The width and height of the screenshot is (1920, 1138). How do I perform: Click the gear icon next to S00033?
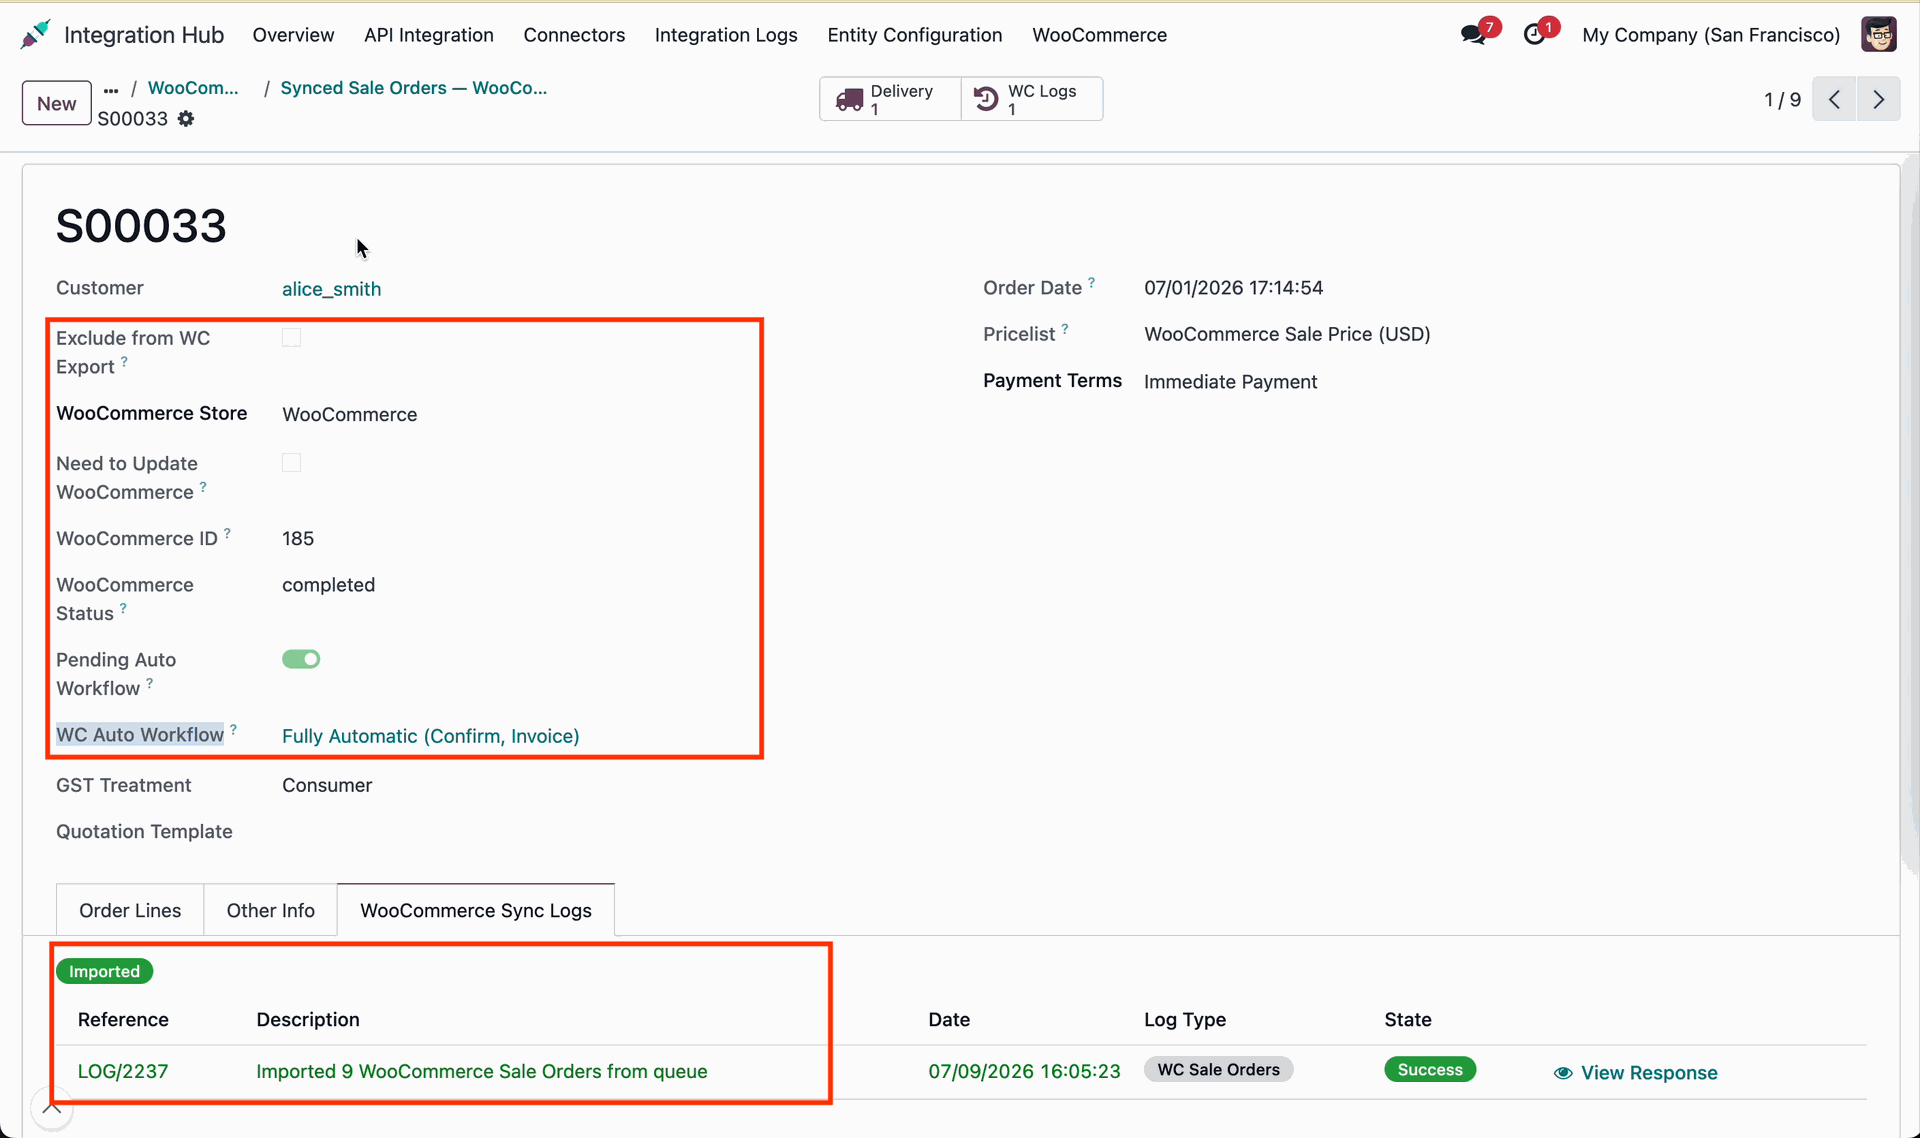[186, 119]
